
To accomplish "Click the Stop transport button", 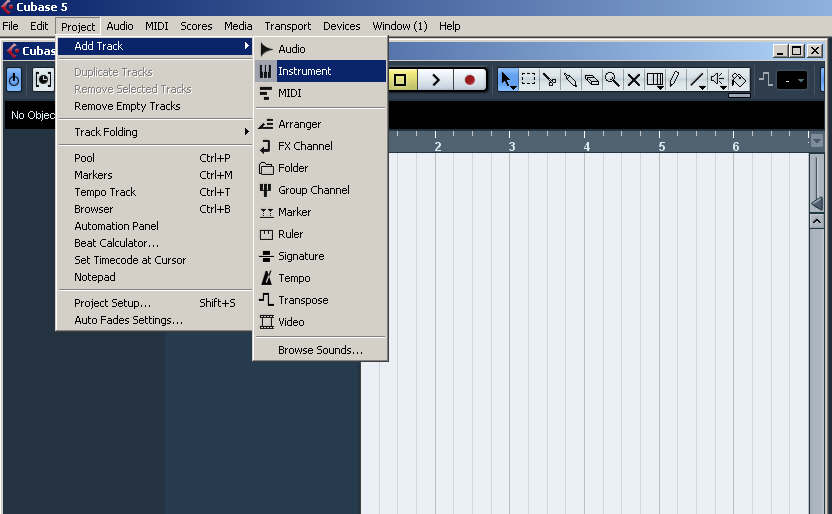I will coord(401,80).
